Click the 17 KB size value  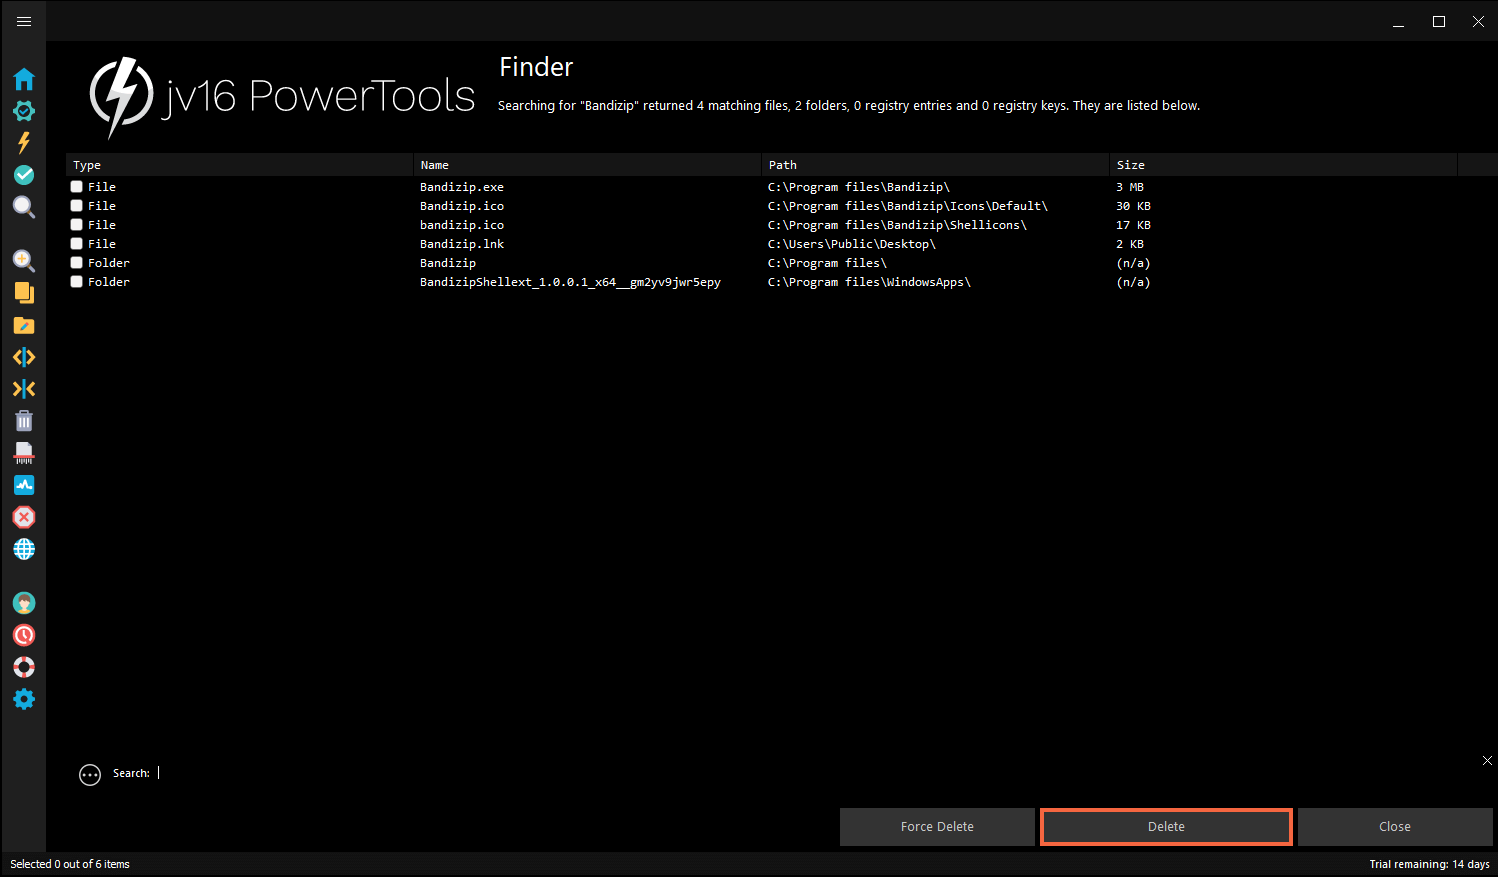1133,225
